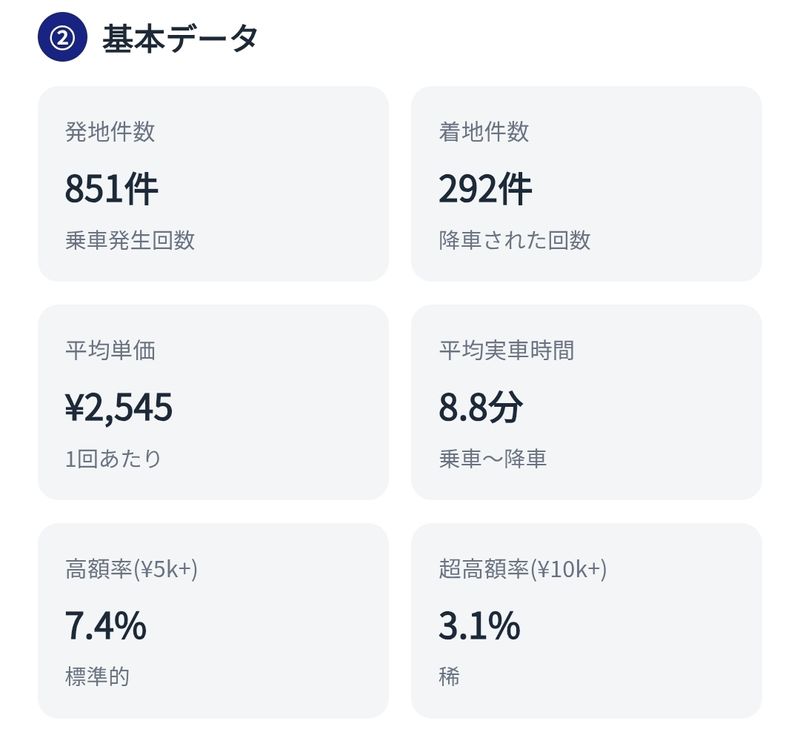This screenshot has width=800, height=744.
Task: Click the circled number 2 icon
Action: [x=62, y=37]
